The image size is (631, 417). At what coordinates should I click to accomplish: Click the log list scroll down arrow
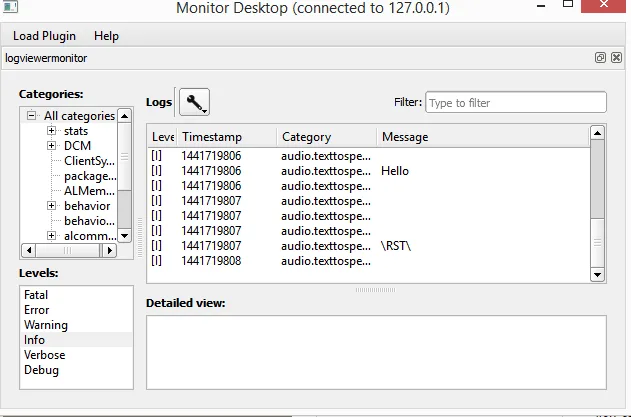pos(597,275)
